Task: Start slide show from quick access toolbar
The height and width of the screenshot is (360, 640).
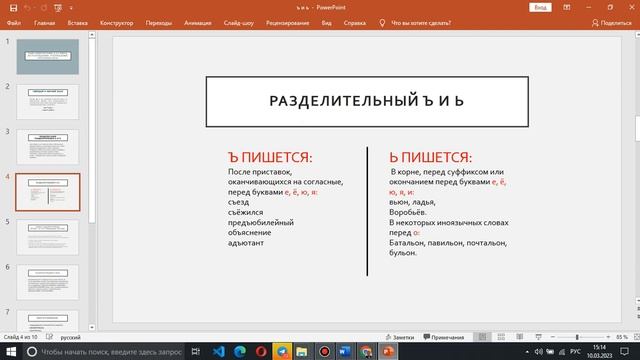Action: 58,8
